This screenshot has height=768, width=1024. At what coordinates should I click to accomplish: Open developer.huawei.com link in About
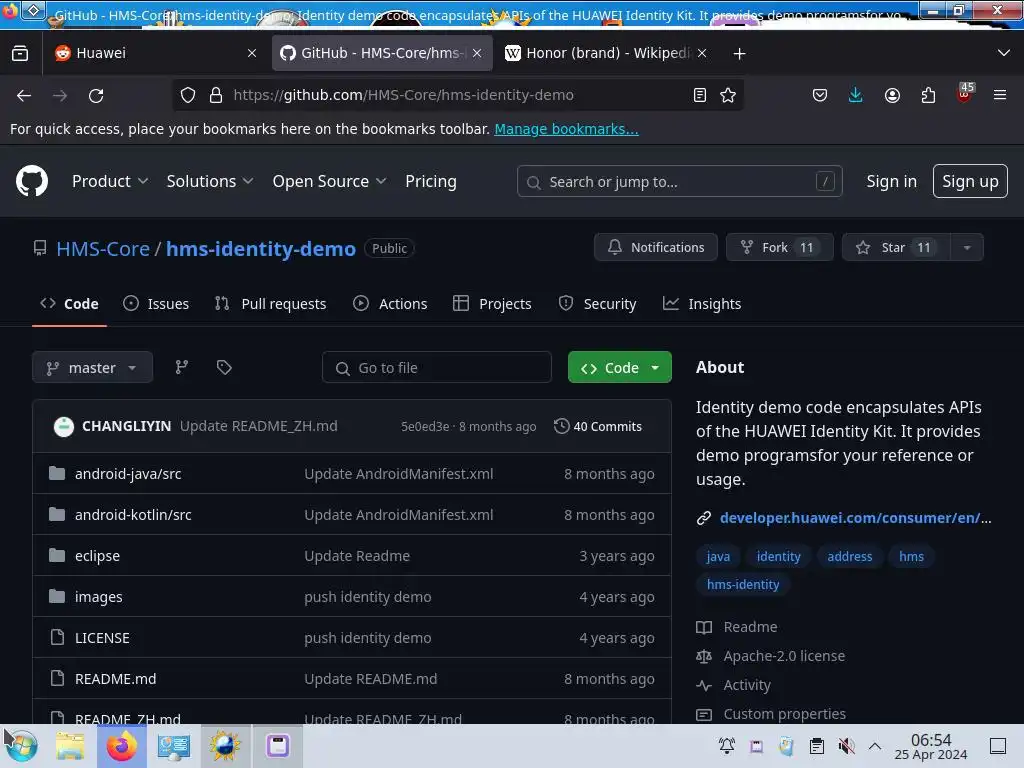(855, 518)
